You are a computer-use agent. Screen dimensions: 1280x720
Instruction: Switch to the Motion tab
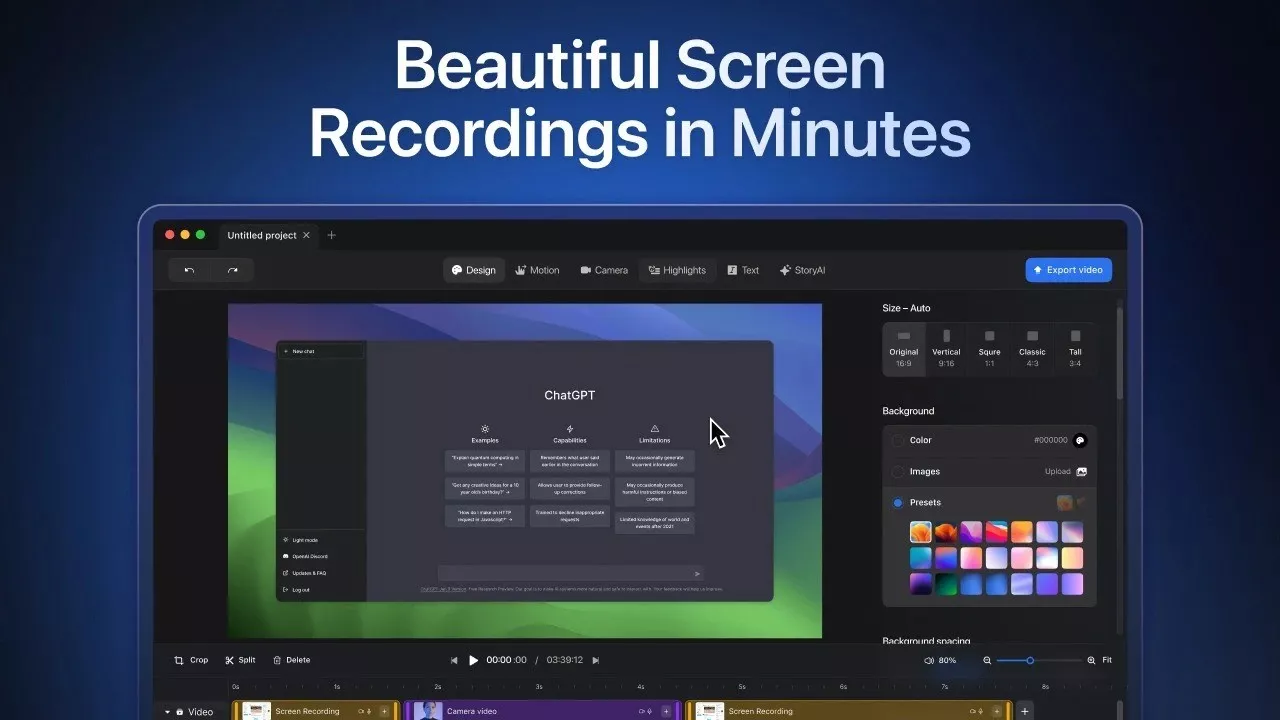tap(537, 270)
